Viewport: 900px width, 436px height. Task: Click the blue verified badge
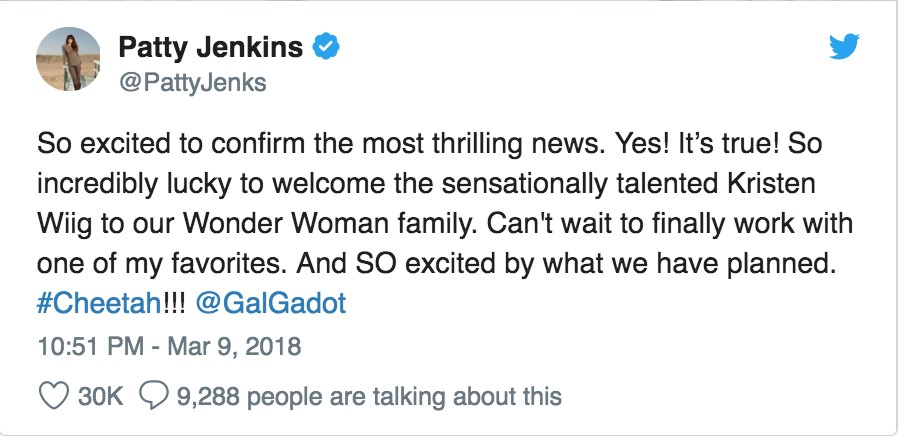[324, 46]
